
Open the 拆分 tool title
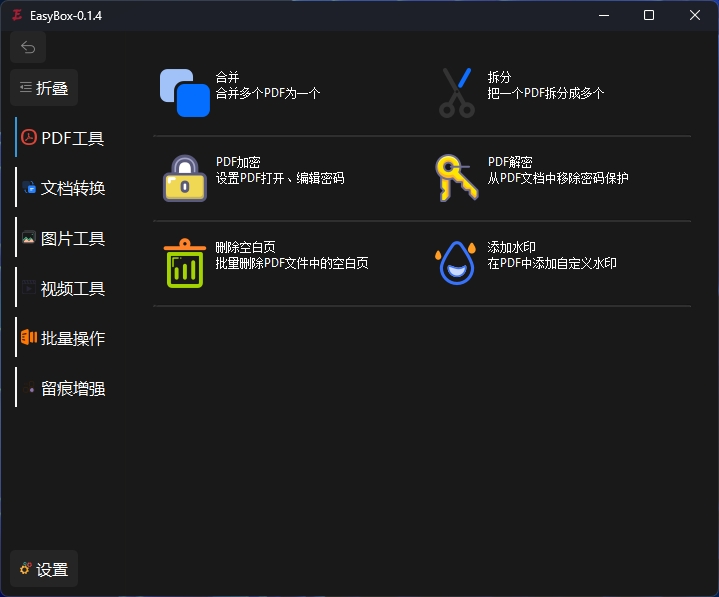coord(499,77)
